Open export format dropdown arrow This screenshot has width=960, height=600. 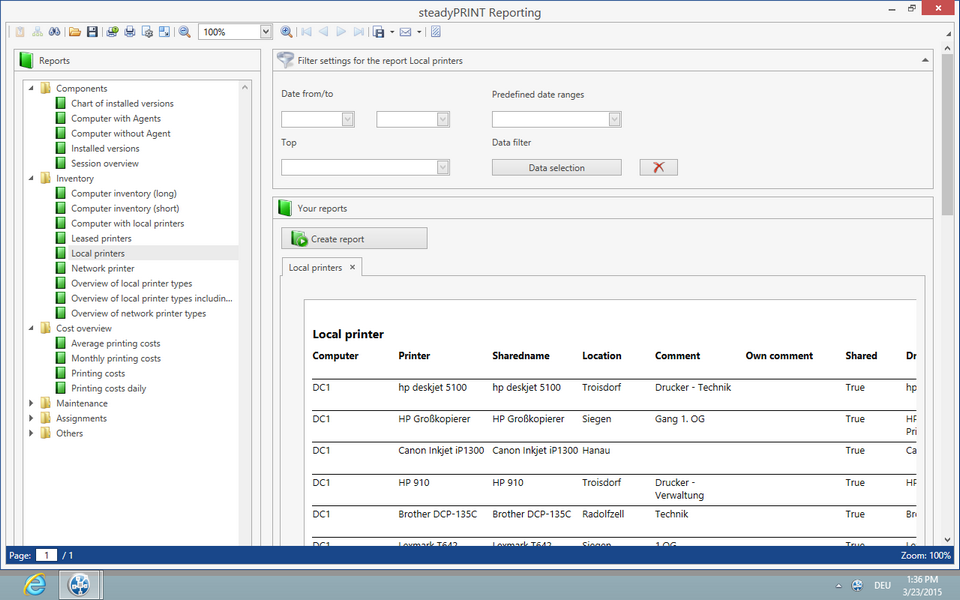point(392,32)
